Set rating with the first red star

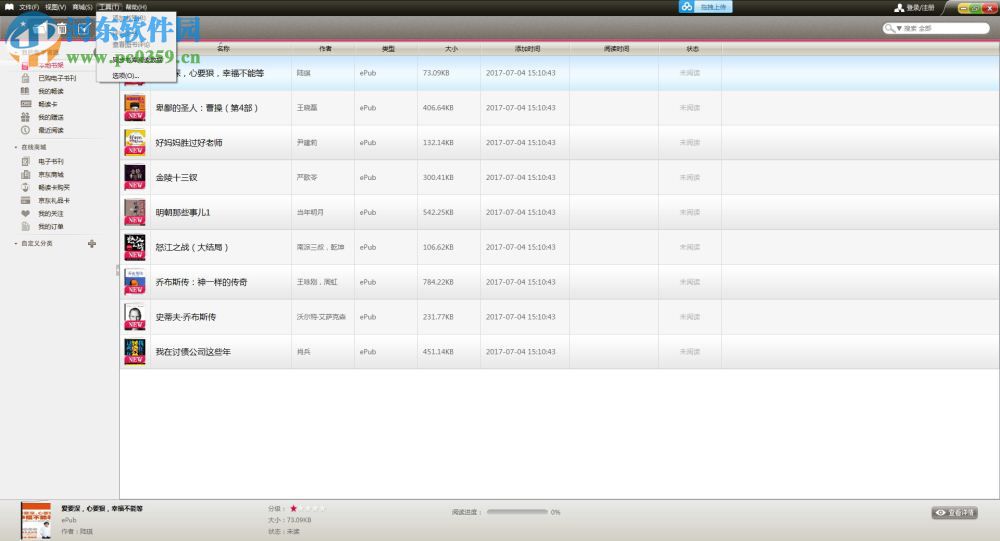(x=293, y=508)
